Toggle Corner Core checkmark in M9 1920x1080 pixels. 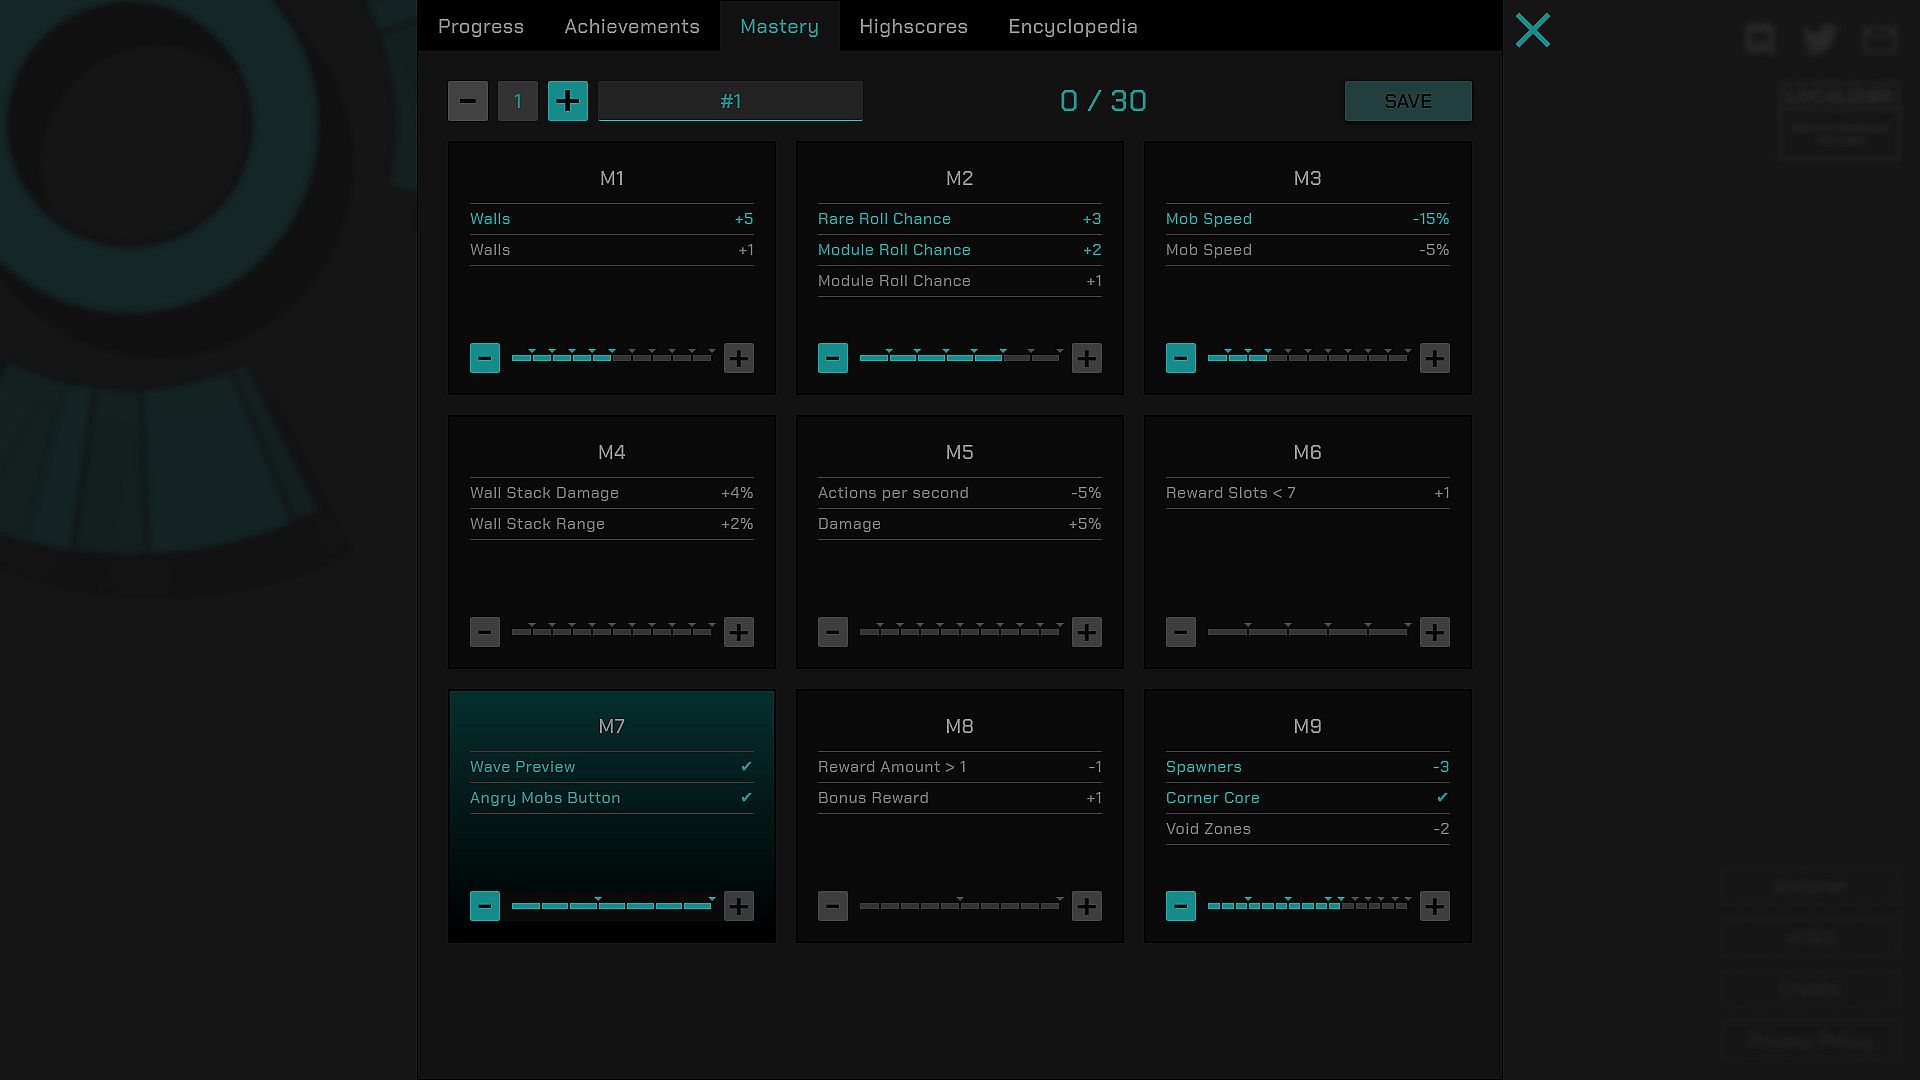(x=1441, y=798)
